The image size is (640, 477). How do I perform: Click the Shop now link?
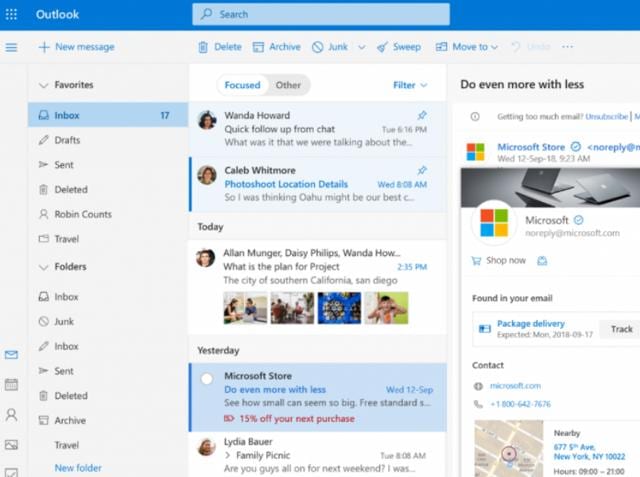[x=506, y=260]
